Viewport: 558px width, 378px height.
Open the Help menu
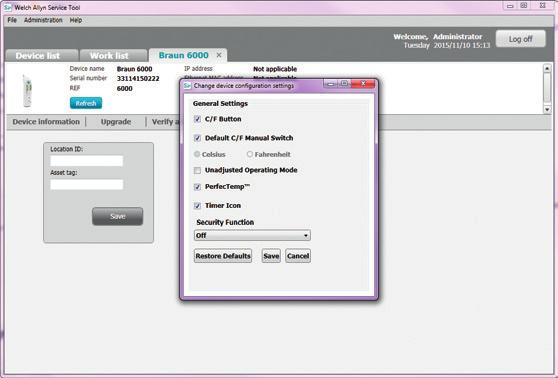click(75, 20)
